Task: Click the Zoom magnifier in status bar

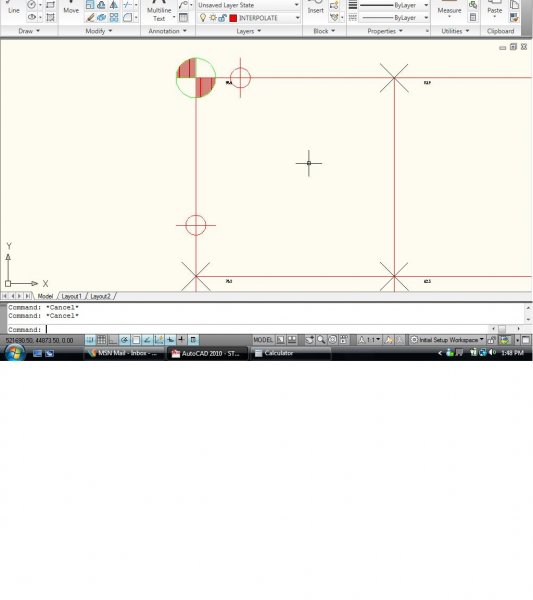Action: 321,339
